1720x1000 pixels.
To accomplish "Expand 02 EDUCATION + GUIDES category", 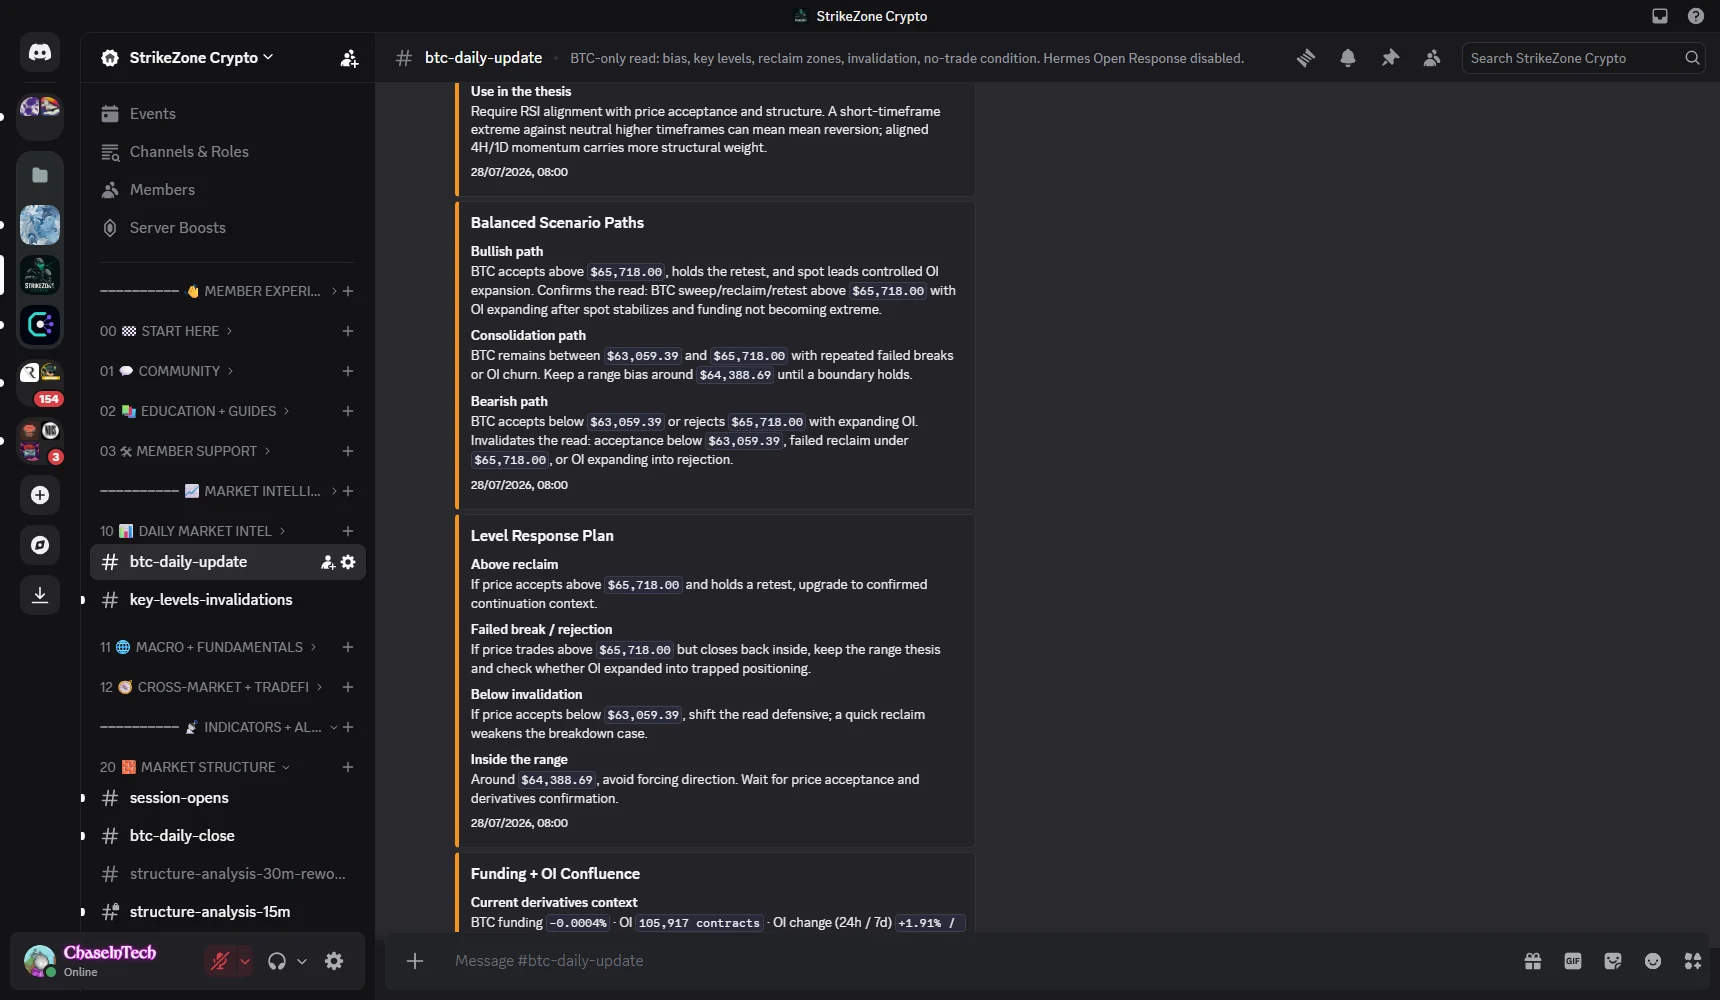I will (195, 411).
